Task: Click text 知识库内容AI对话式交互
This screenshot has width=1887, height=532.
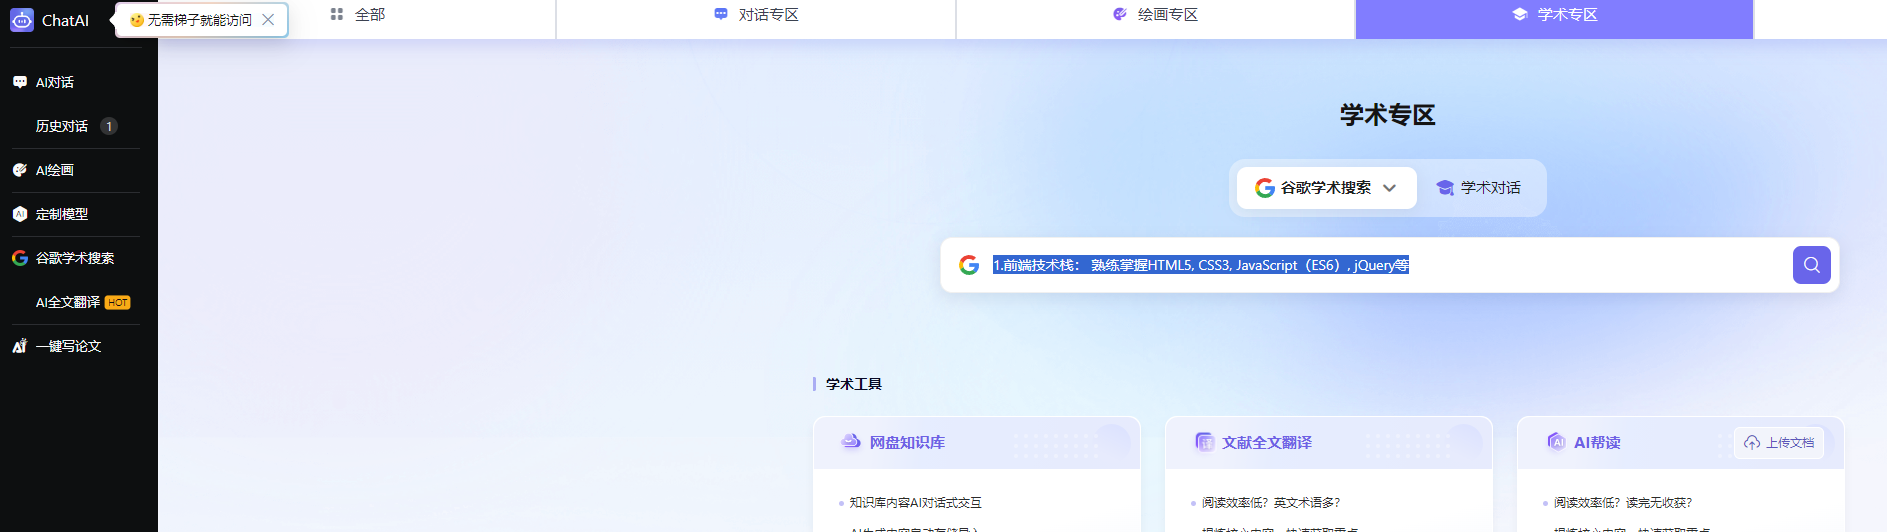Action: coord(916,503)
